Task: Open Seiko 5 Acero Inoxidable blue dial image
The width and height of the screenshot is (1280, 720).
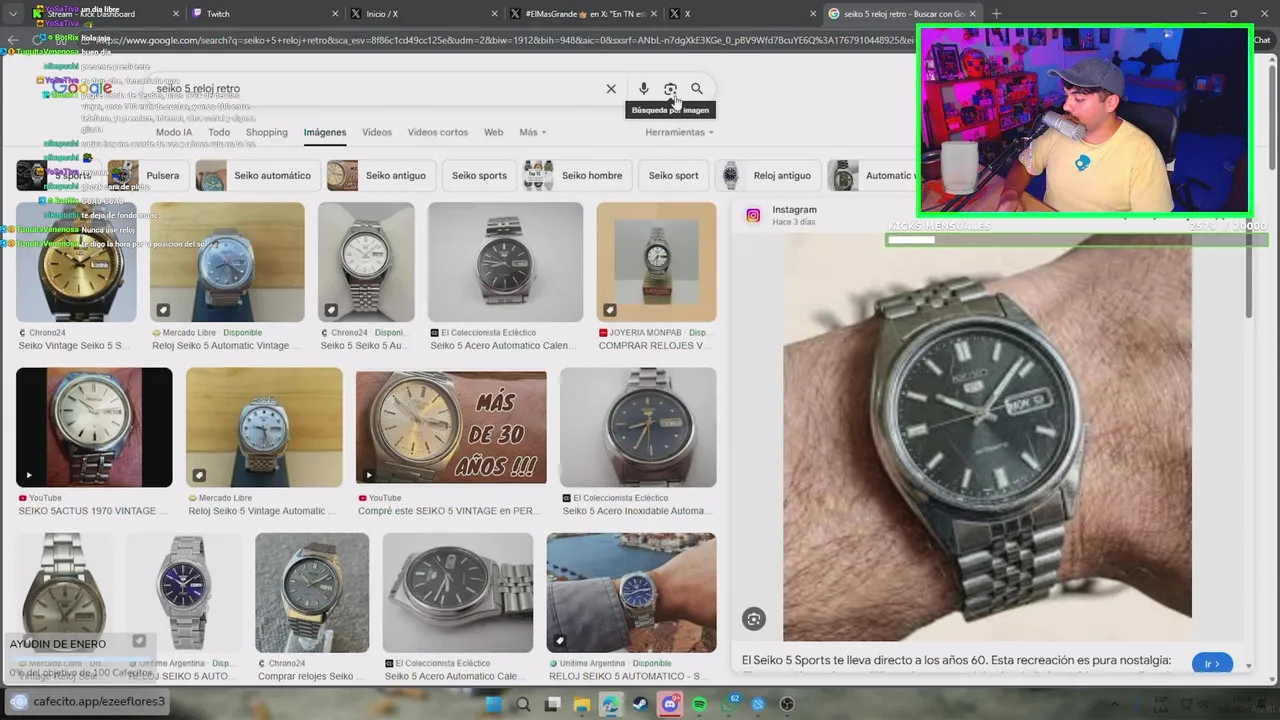Action: click(x=638, y=427)
